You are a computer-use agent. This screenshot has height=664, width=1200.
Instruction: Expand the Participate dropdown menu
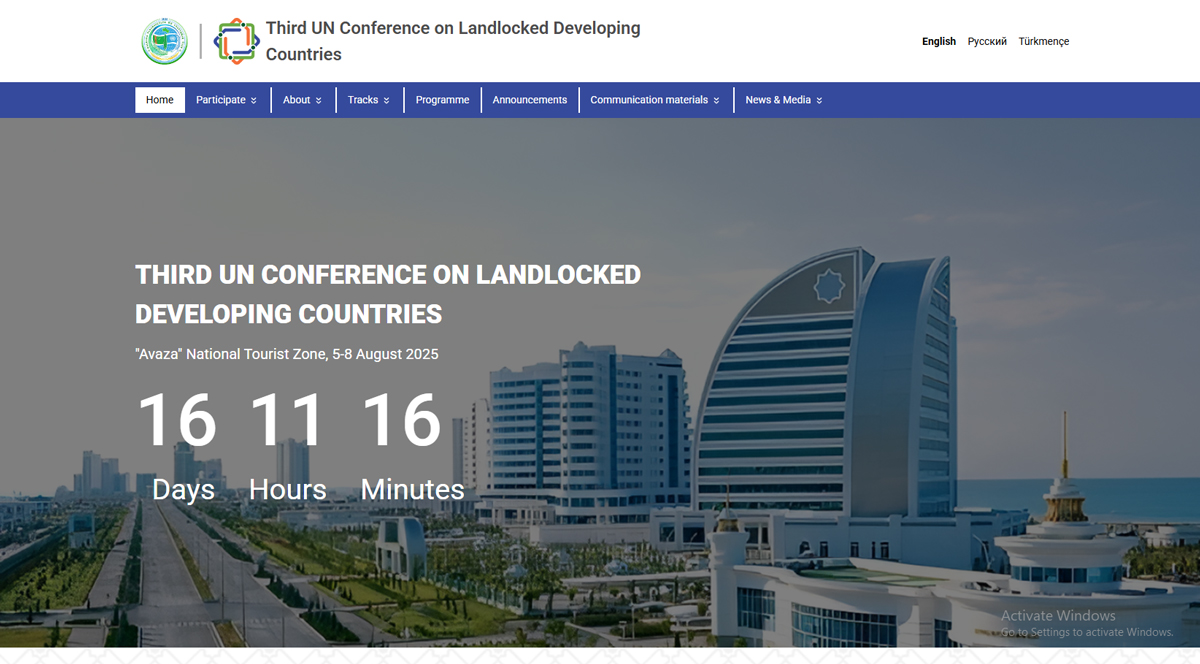point(226,100)
